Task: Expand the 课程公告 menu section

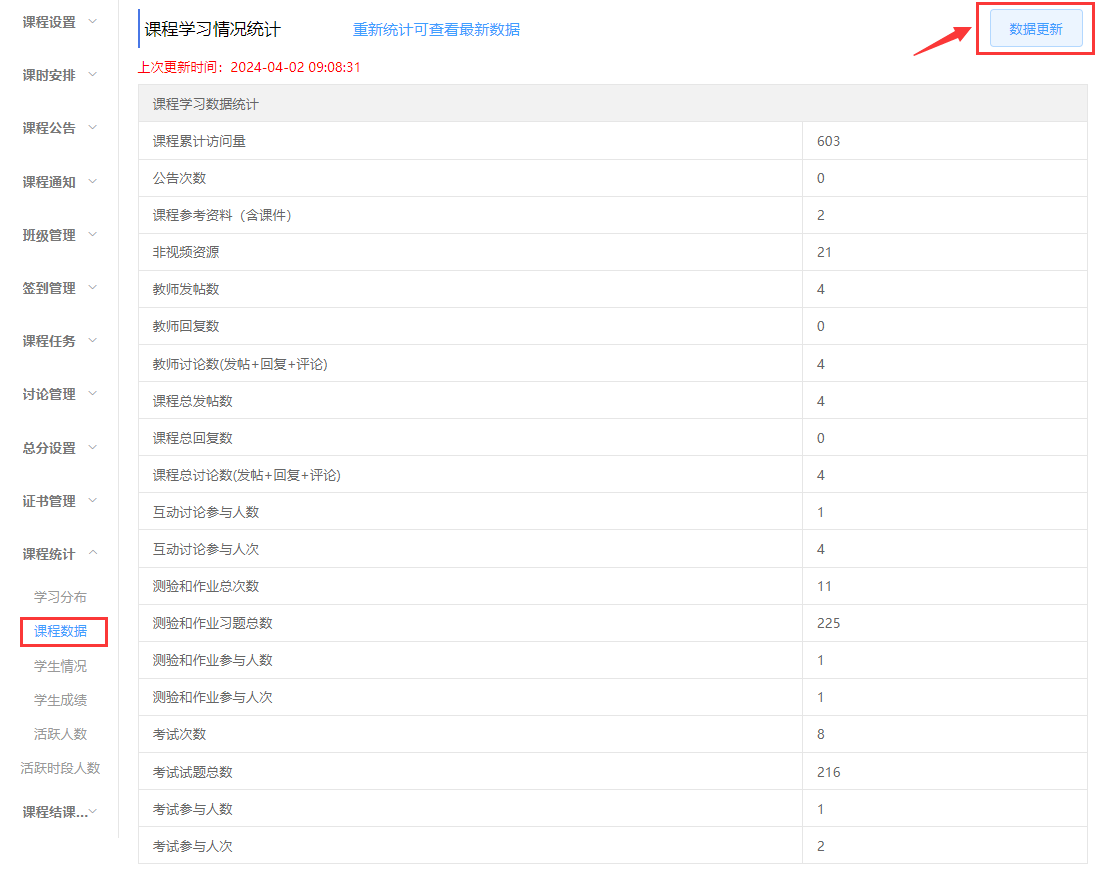Action: (x=60, y=128)
